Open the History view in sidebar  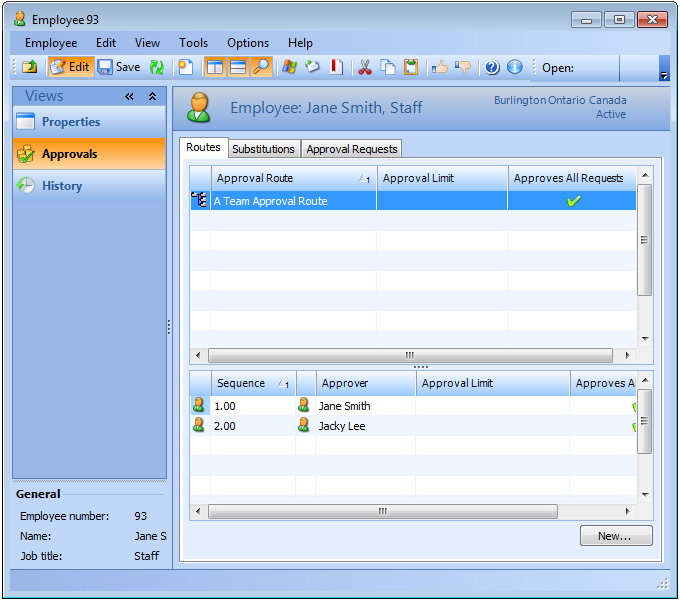click(x=62, y=186)
